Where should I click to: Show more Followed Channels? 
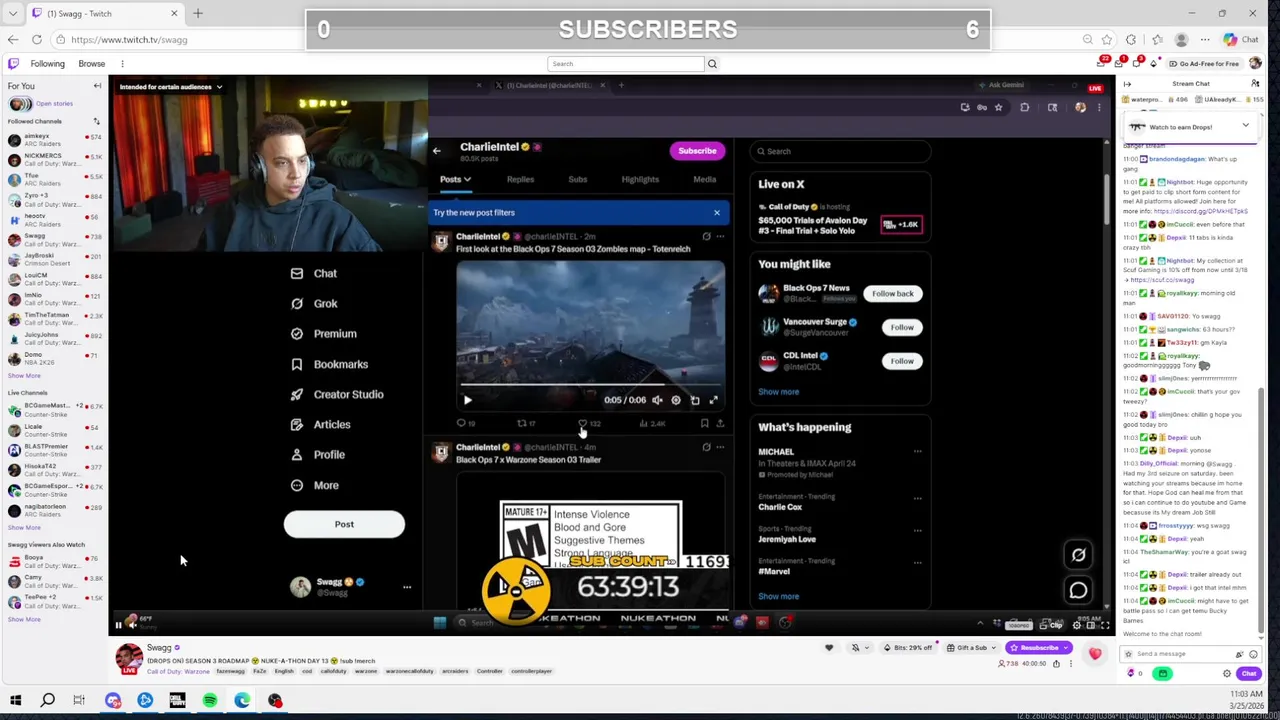click(25, 376)
